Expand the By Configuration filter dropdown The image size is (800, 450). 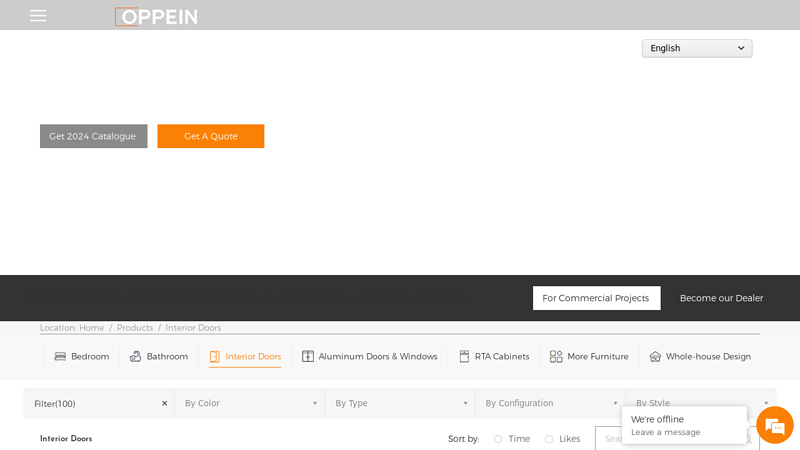tap(550, 403)
